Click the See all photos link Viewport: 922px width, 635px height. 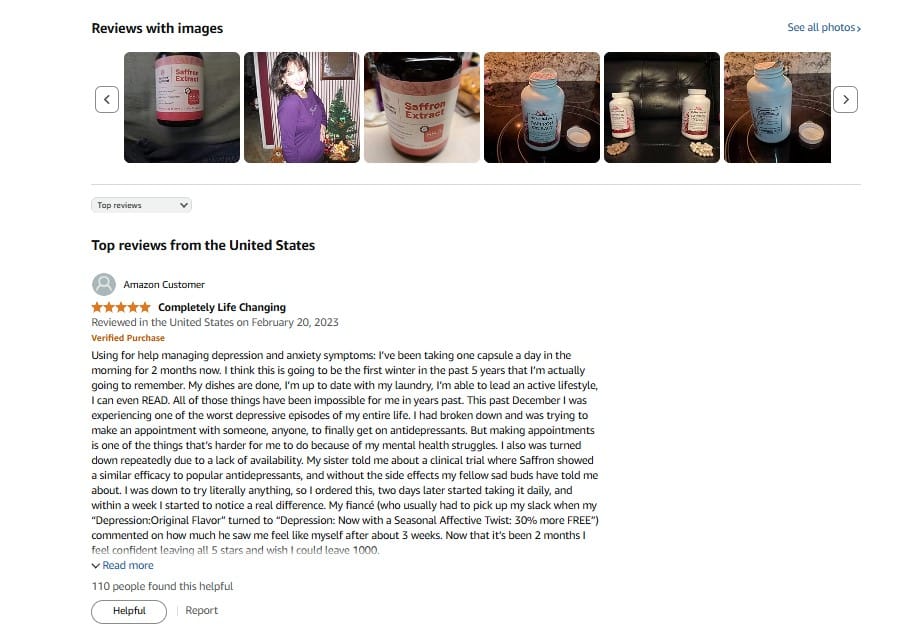click(821, 28)
